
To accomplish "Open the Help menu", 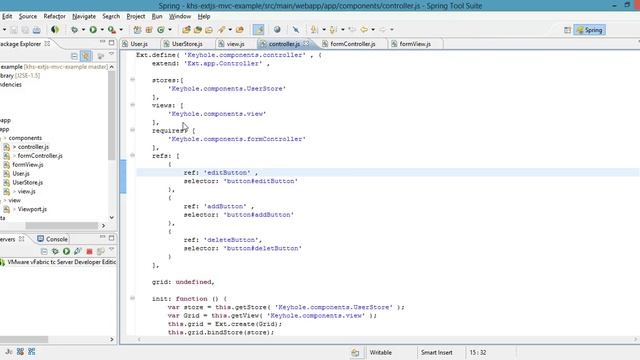I will tap(204, 16).
